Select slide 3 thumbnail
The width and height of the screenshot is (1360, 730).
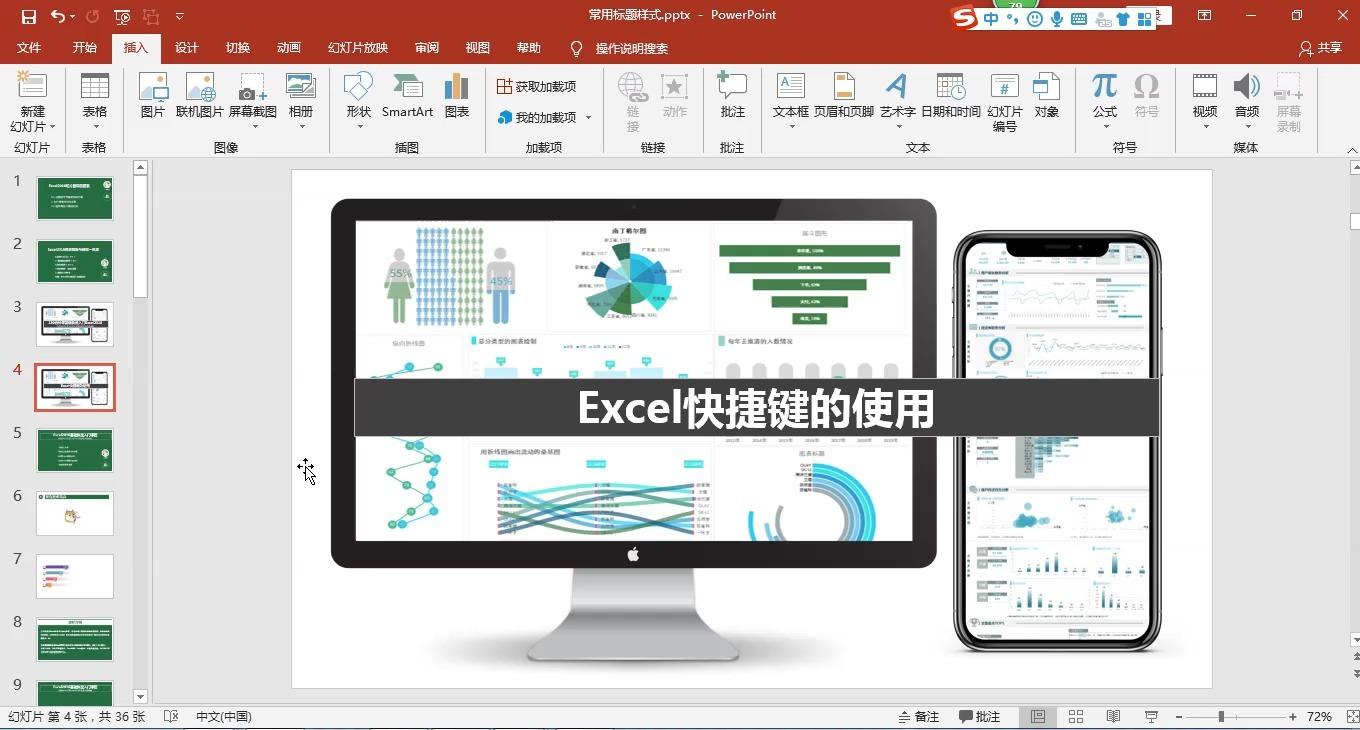click(x=75, y=324)
